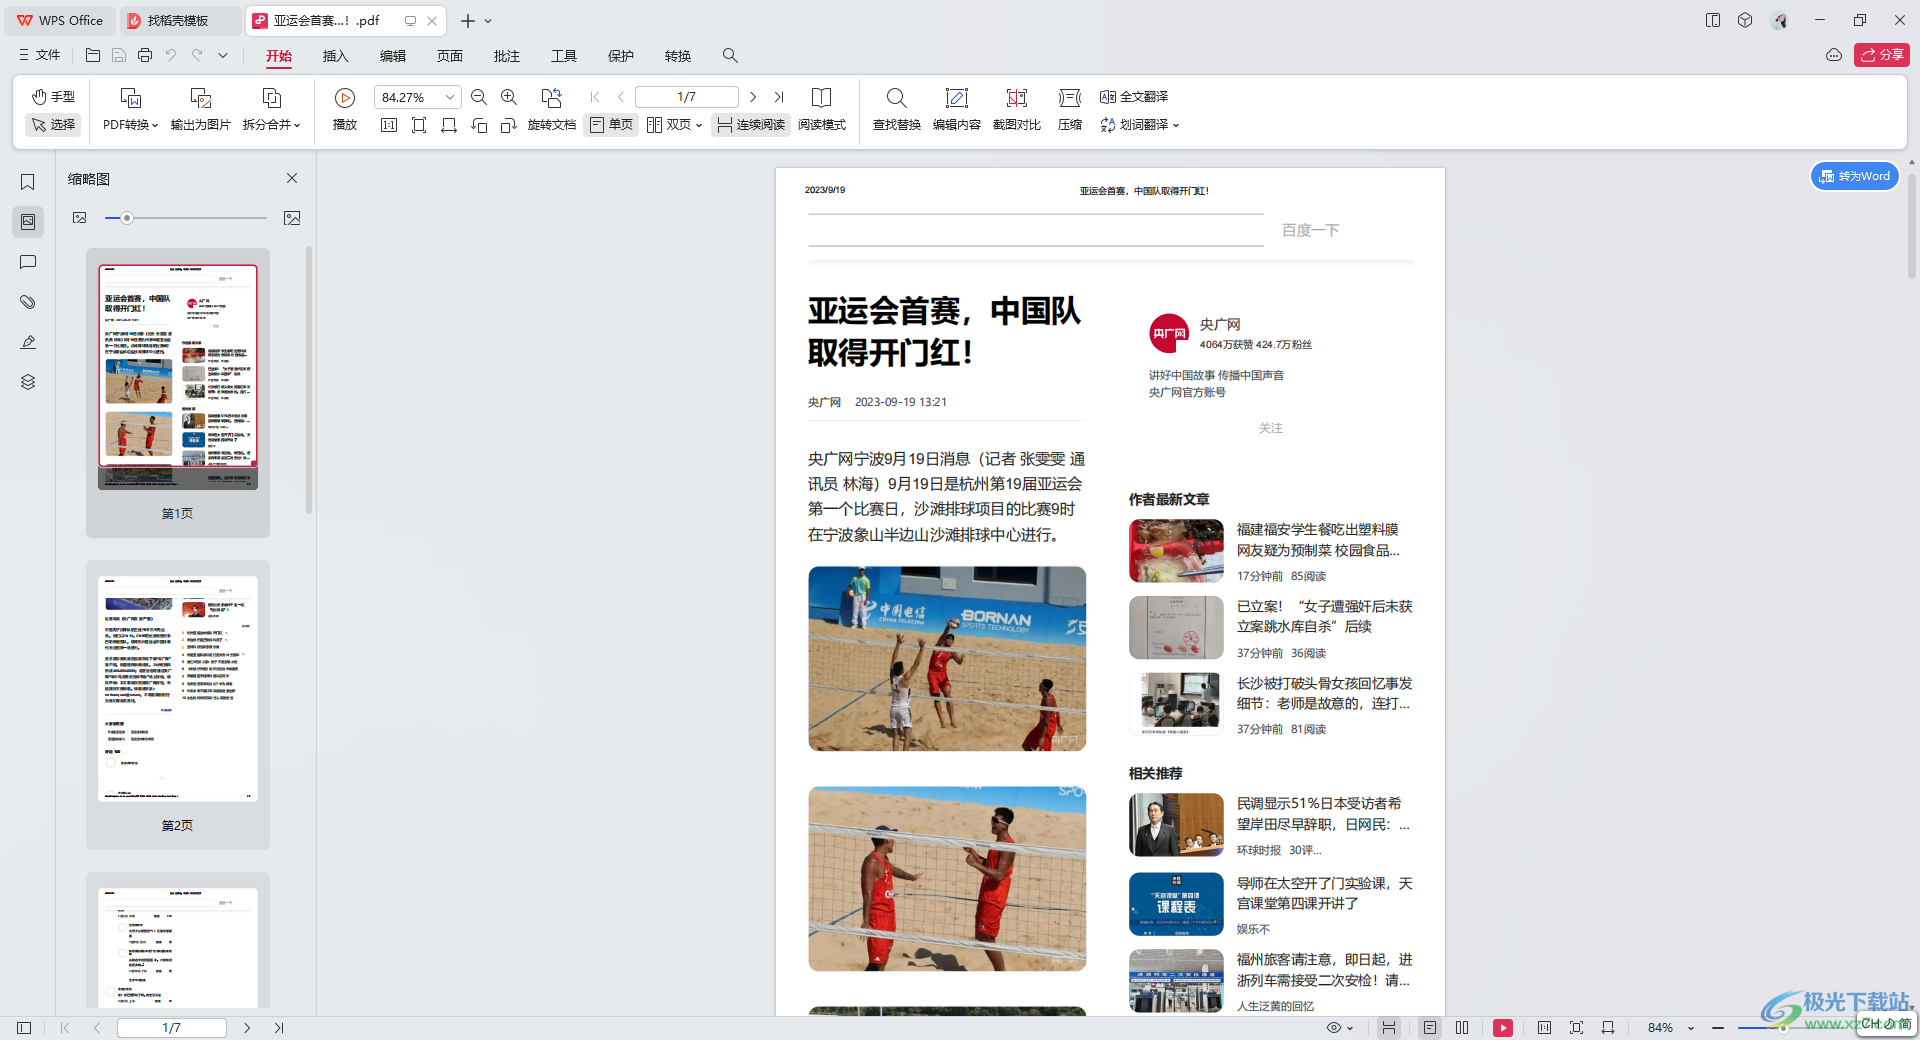
Task: Start slideshow with 播放 button
Action: [x=345, y=110]
